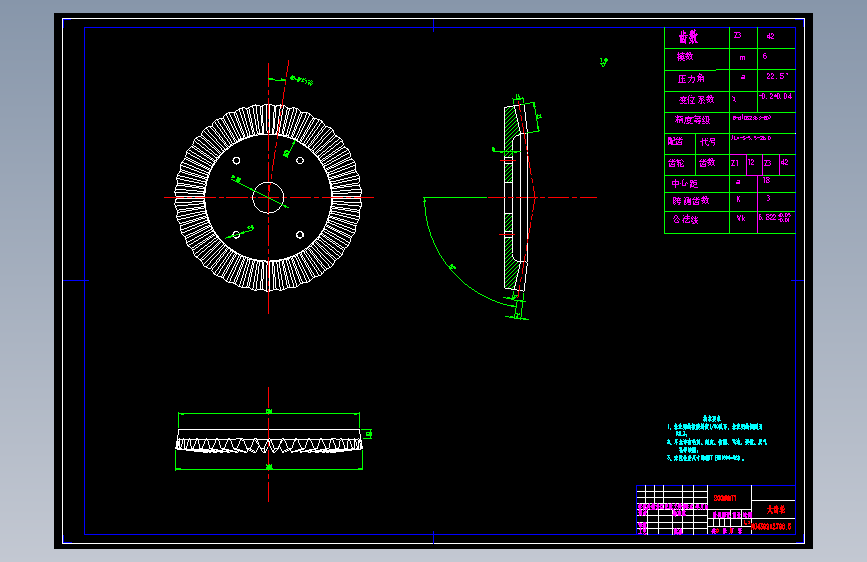The height and width of the screenshot is (562, 867).
Task: Click the 中心距 row label
Action: (685, 184)
